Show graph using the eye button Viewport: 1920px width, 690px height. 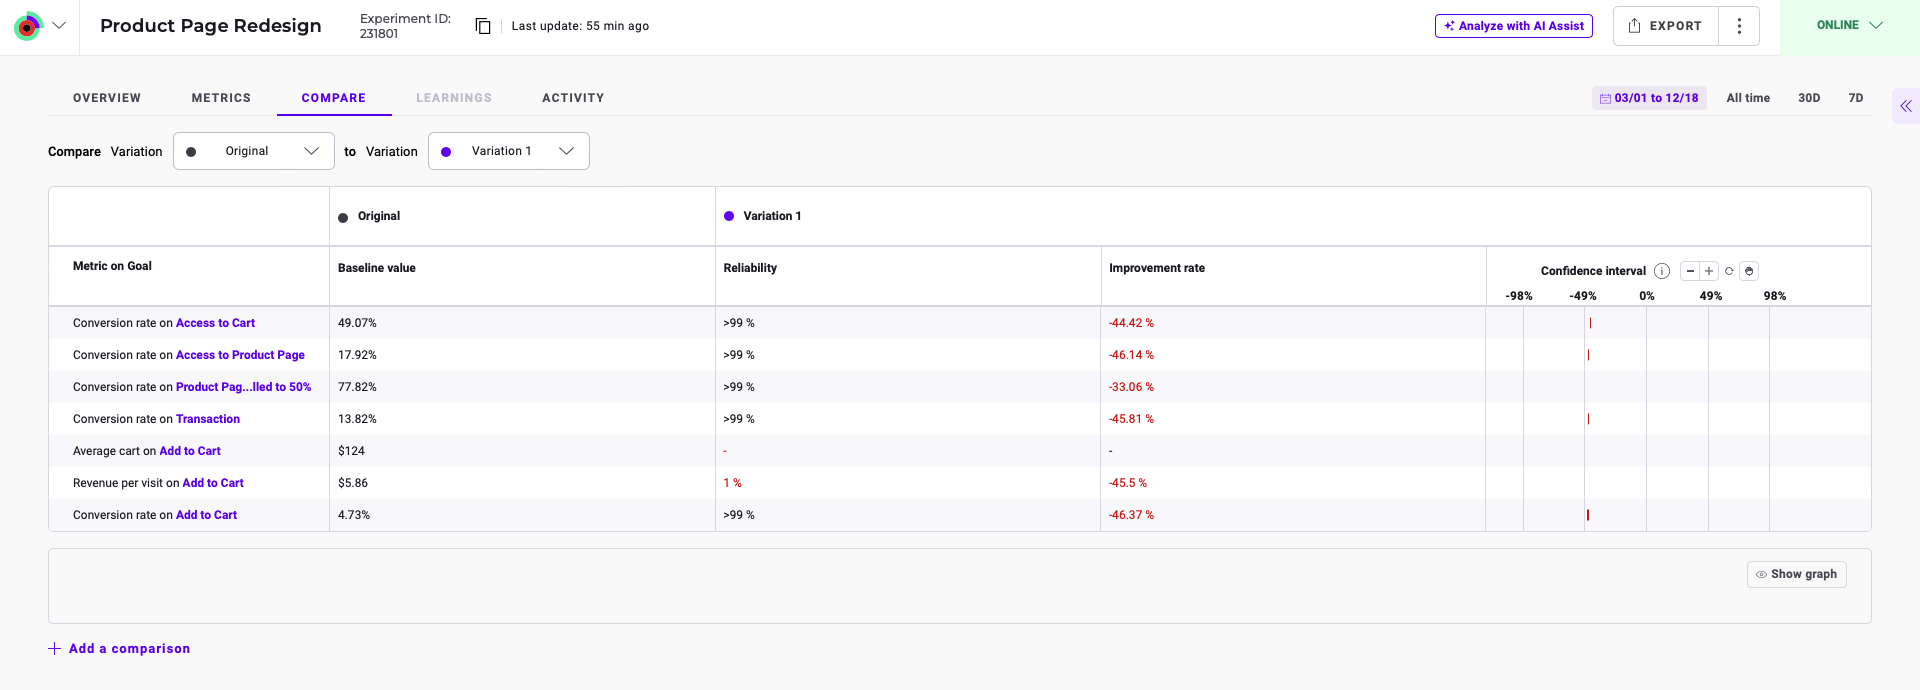(1797, 574)
